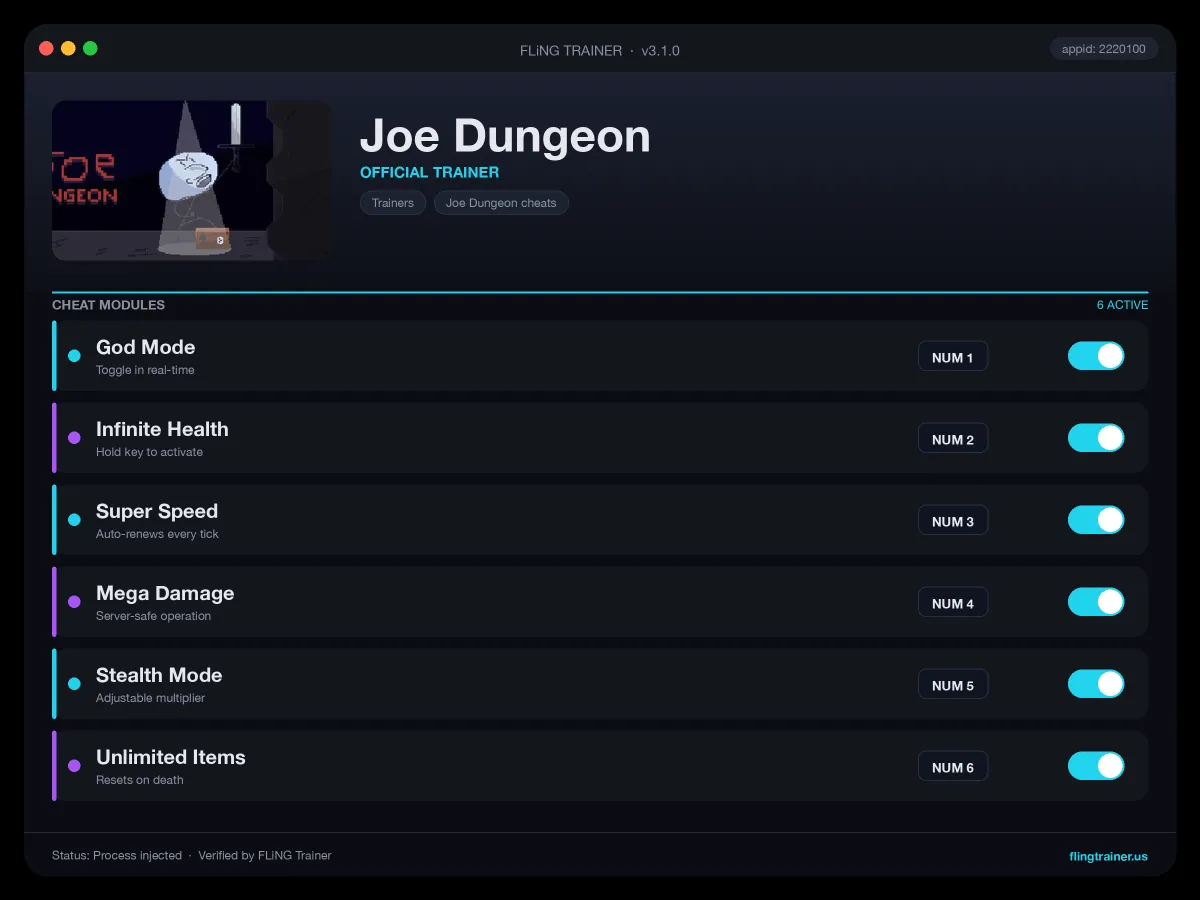Viewport: 1200px width, 900px height.
Task: Toggle the Super Speed switch
Action: point(1096,520)
